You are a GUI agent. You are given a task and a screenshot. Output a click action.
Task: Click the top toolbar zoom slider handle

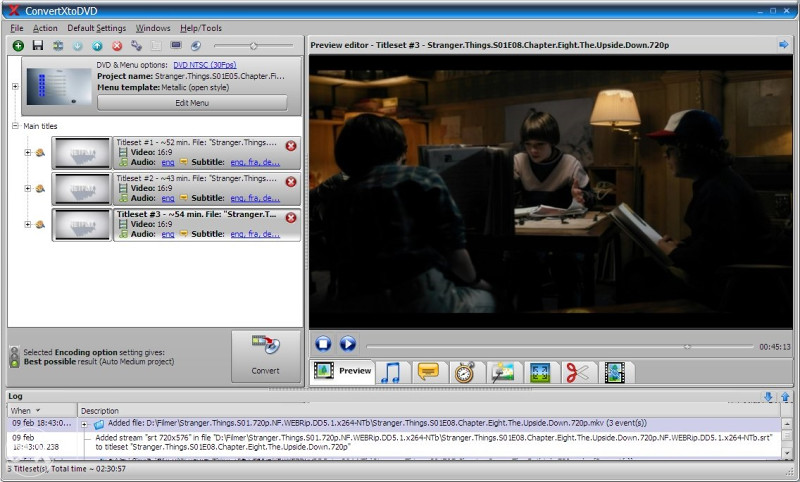tap(253, 46)
